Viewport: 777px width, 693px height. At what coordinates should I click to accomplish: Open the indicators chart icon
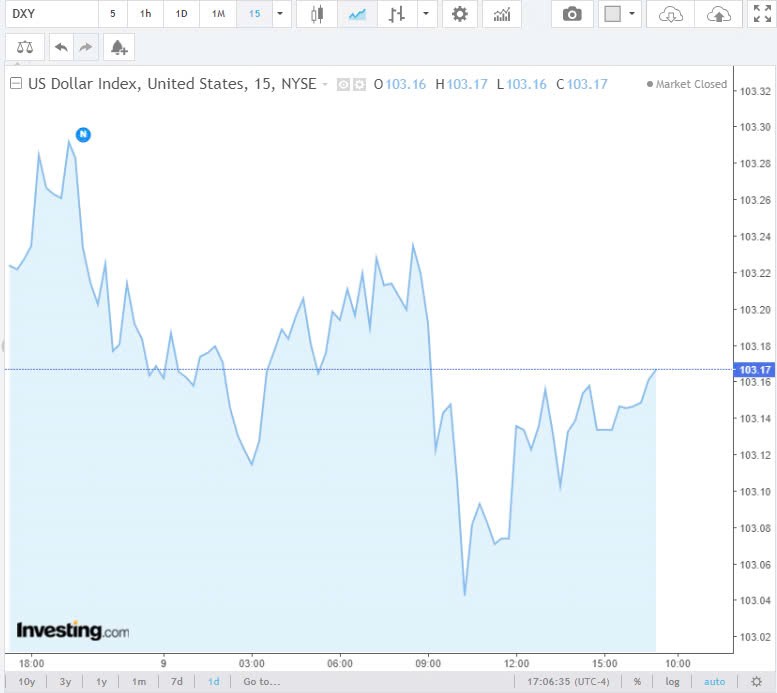[x=501, y=14]
